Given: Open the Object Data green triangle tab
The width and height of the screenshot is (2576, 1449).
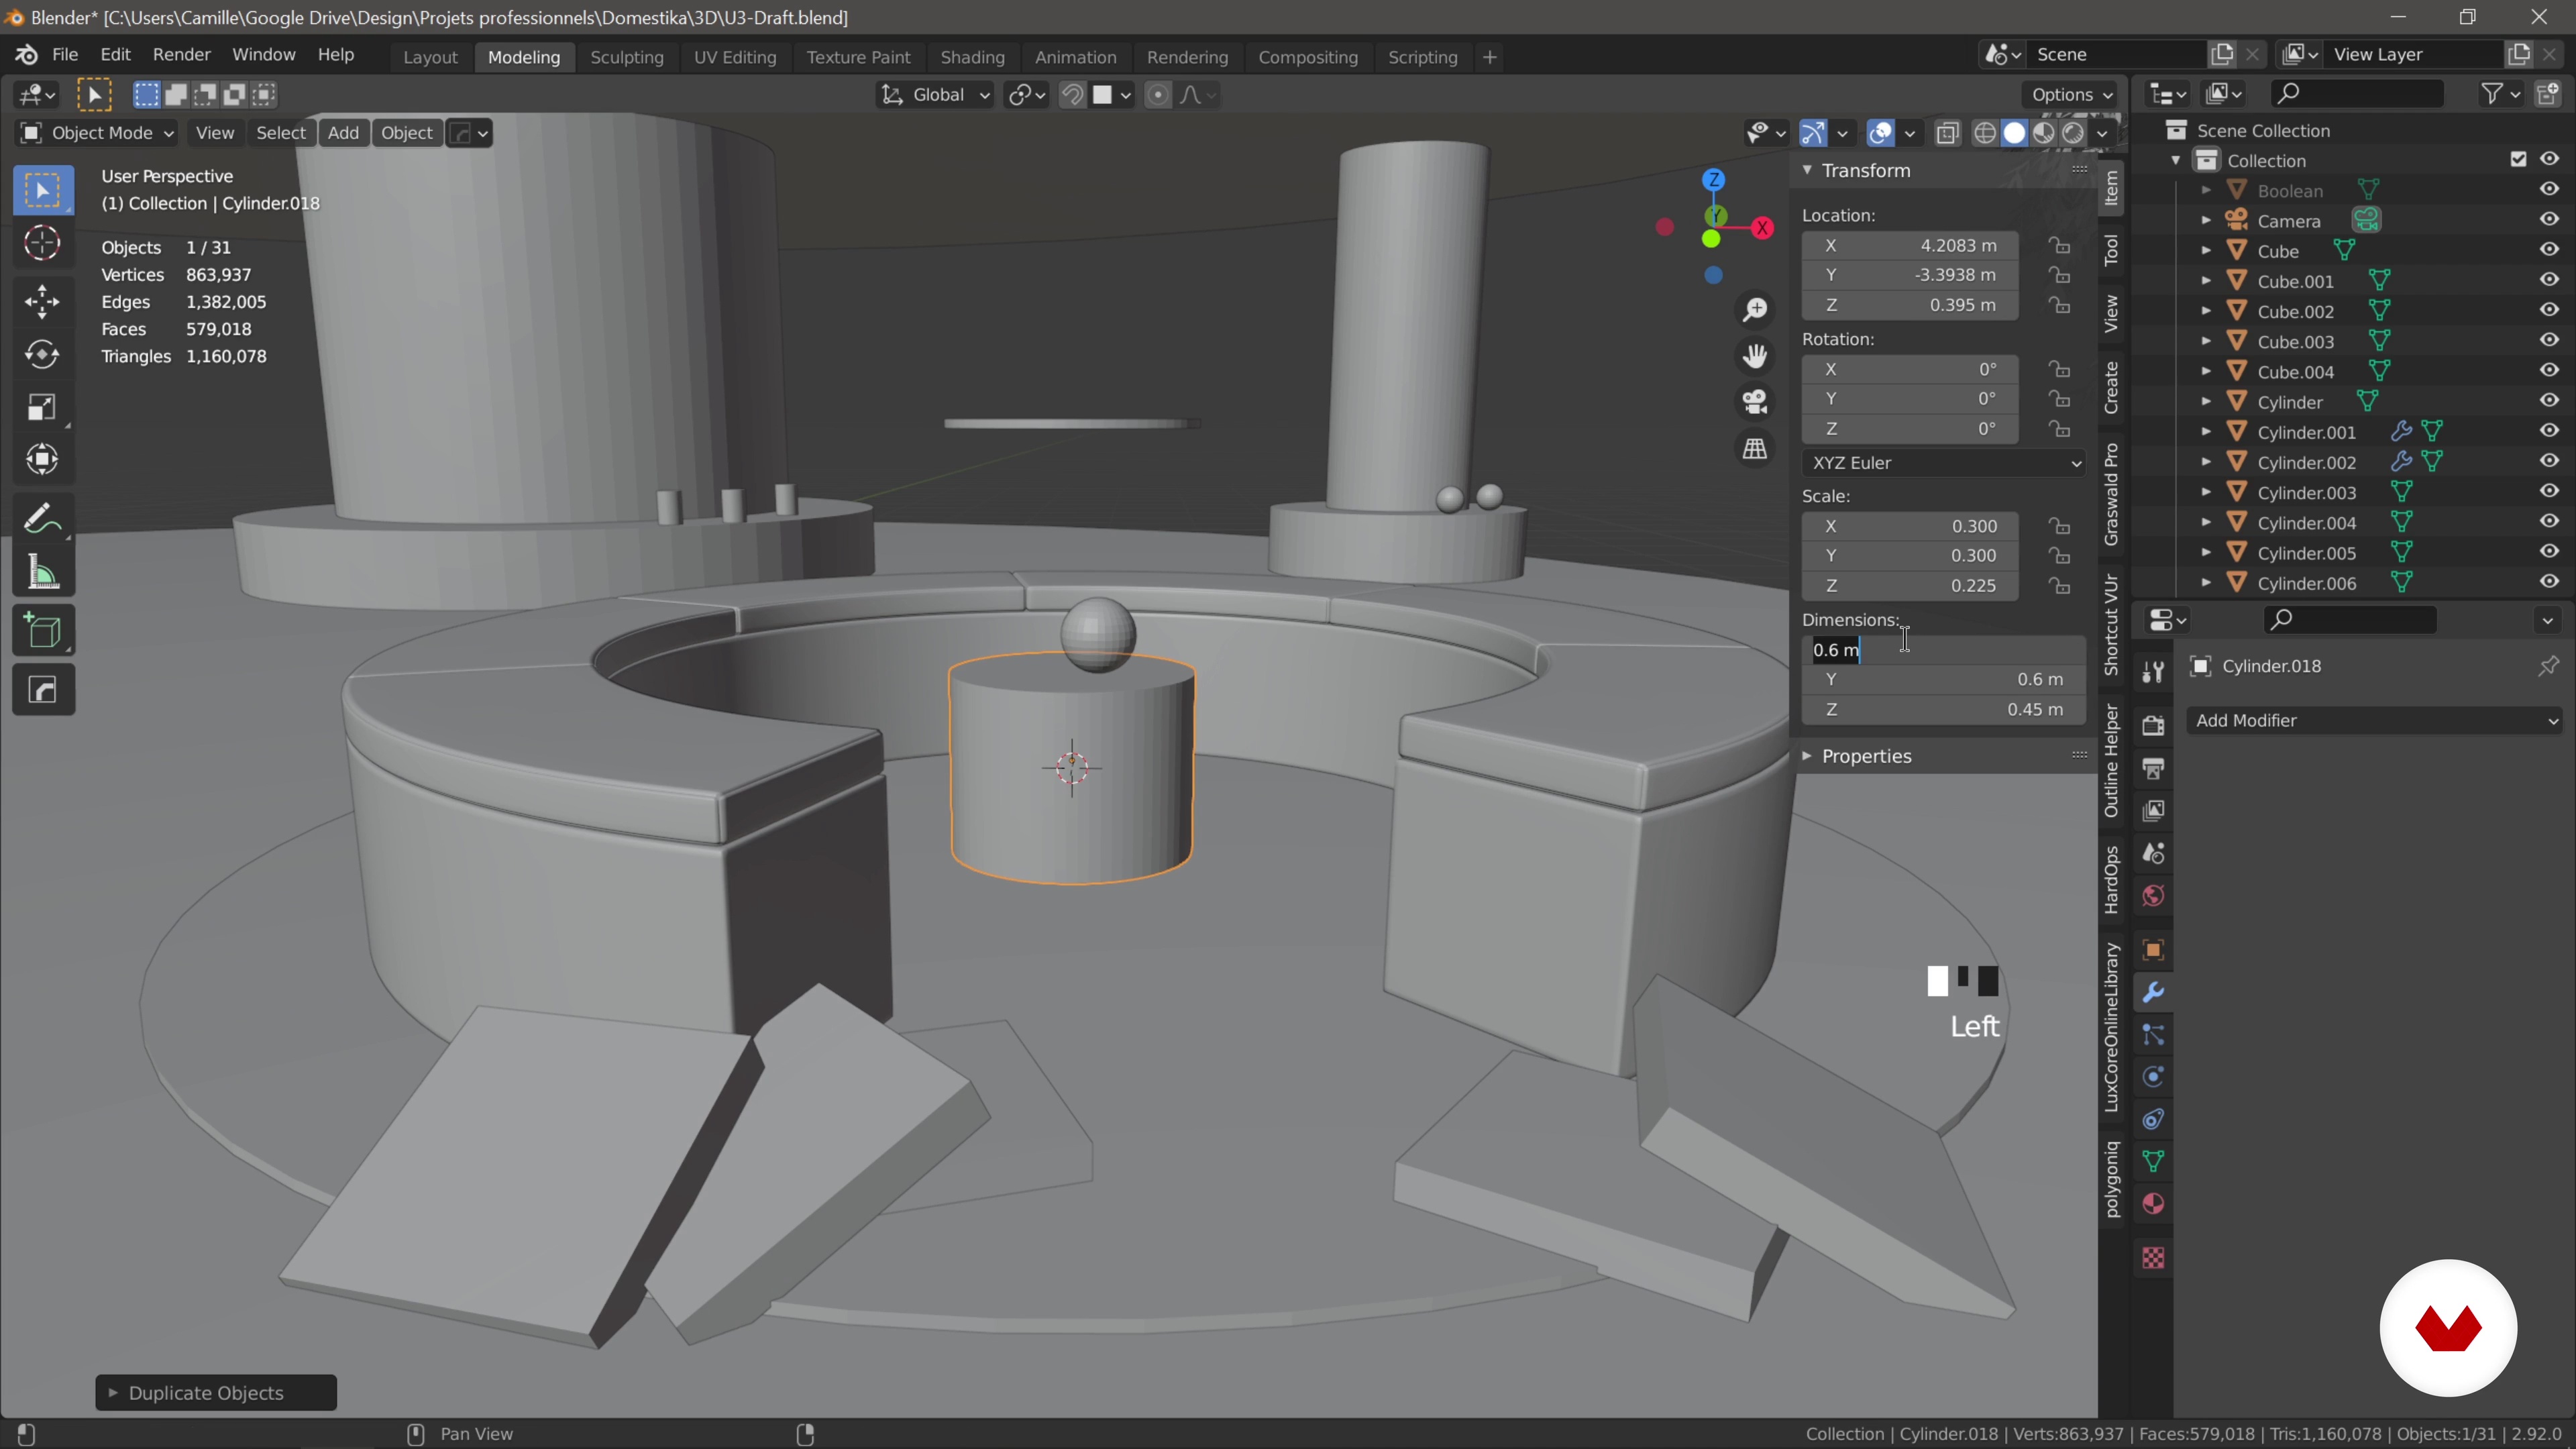Looking at the screenshot, I should click(x=2153, y=1161).
